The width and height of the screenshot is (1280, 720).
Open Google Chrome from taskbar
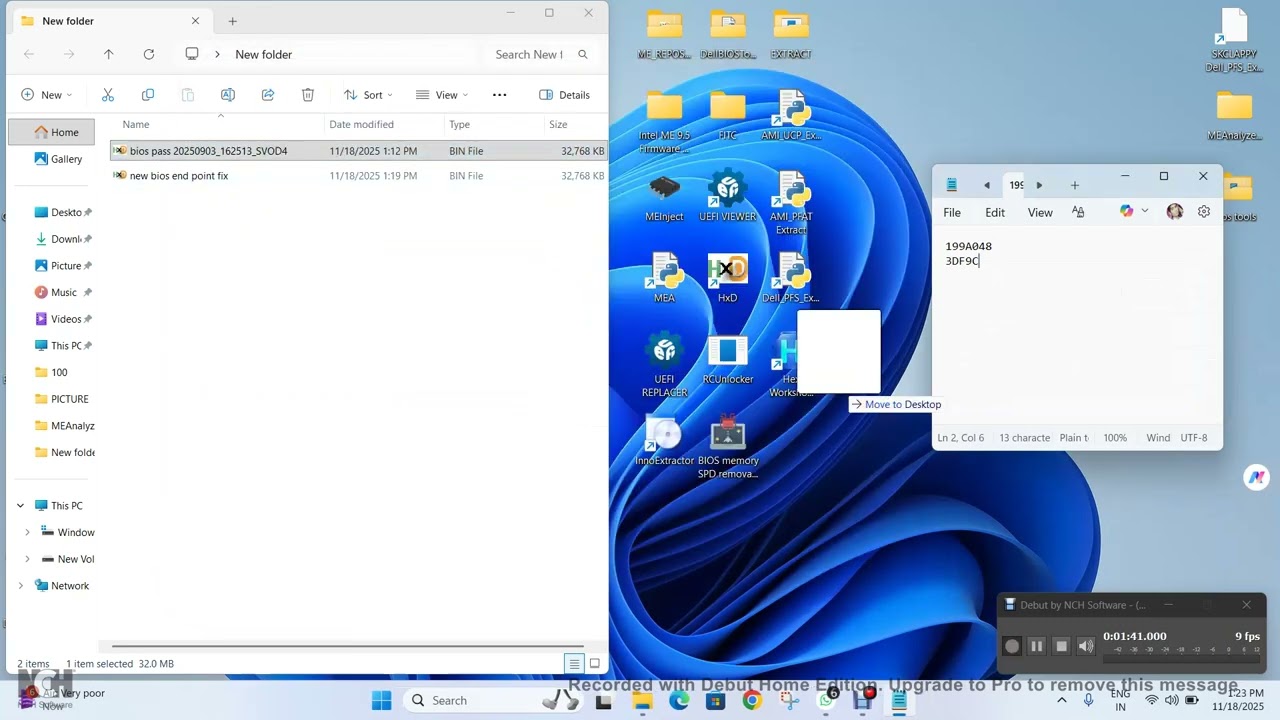[752, 701]
